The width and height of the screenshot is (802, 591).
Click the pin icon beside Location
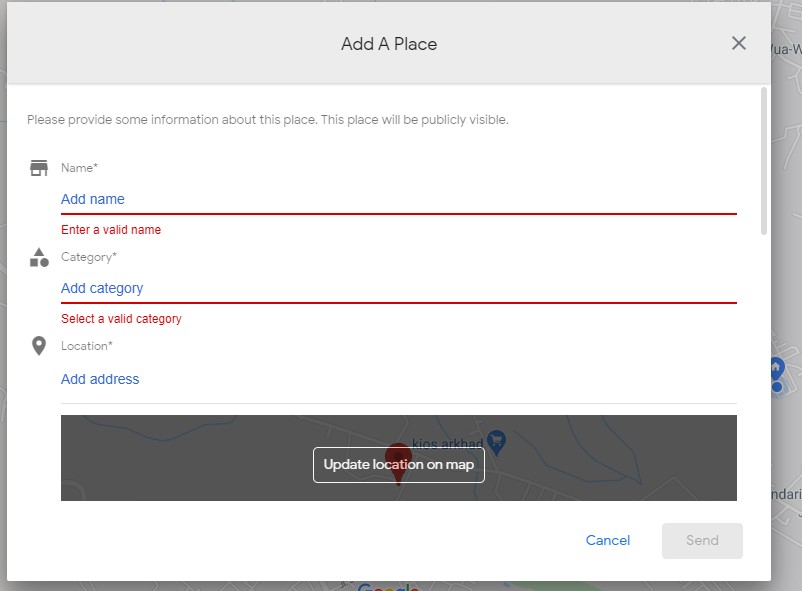pyautogui.click(x=39, y=346)
